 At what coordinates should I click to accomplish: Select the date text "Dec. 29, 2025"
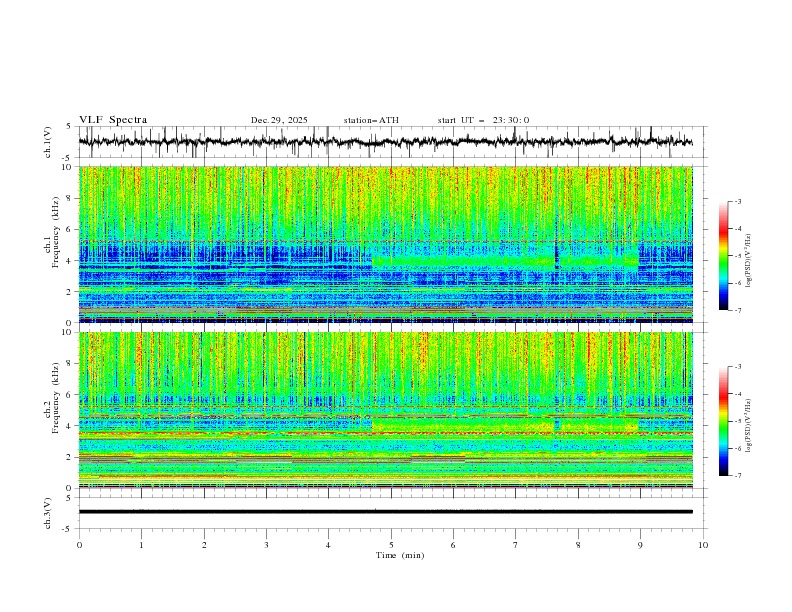tap(279, 120)
